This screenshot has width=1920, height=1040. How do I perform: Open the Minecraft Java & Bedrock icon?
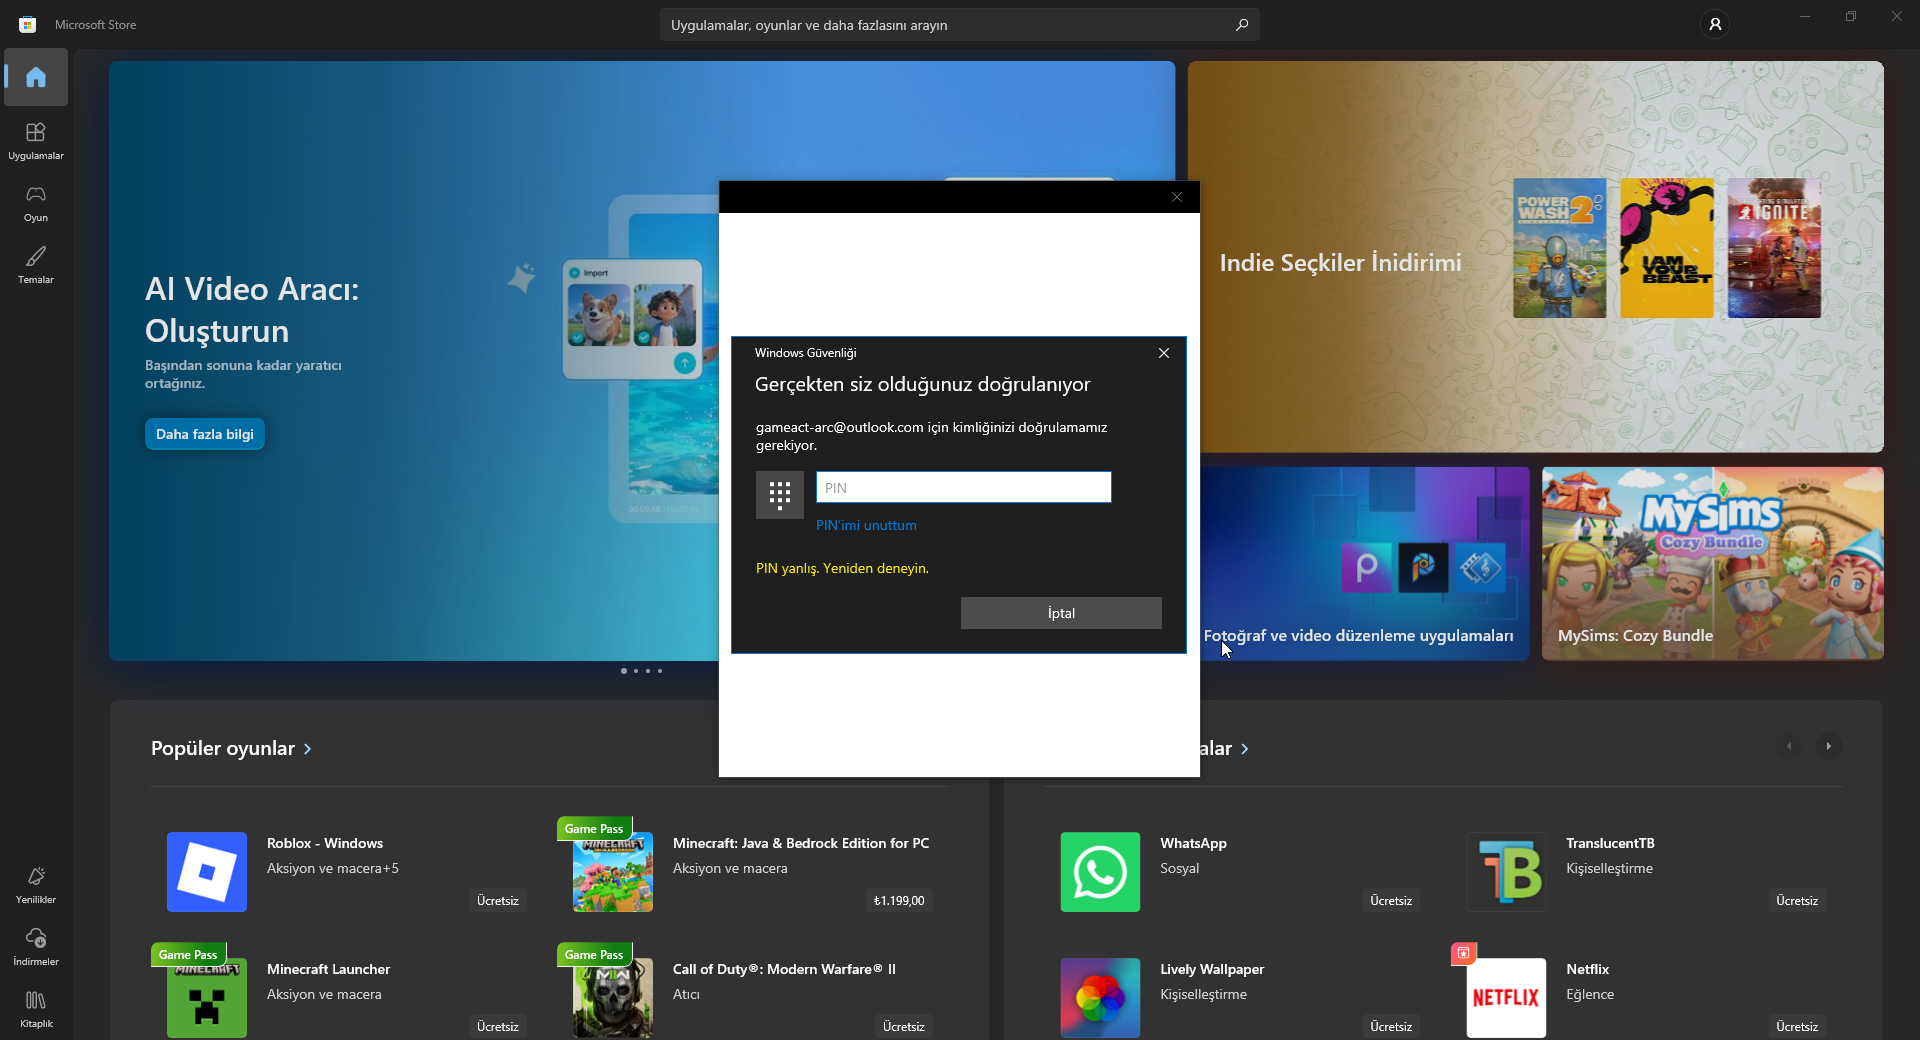(x=613, y=871)
